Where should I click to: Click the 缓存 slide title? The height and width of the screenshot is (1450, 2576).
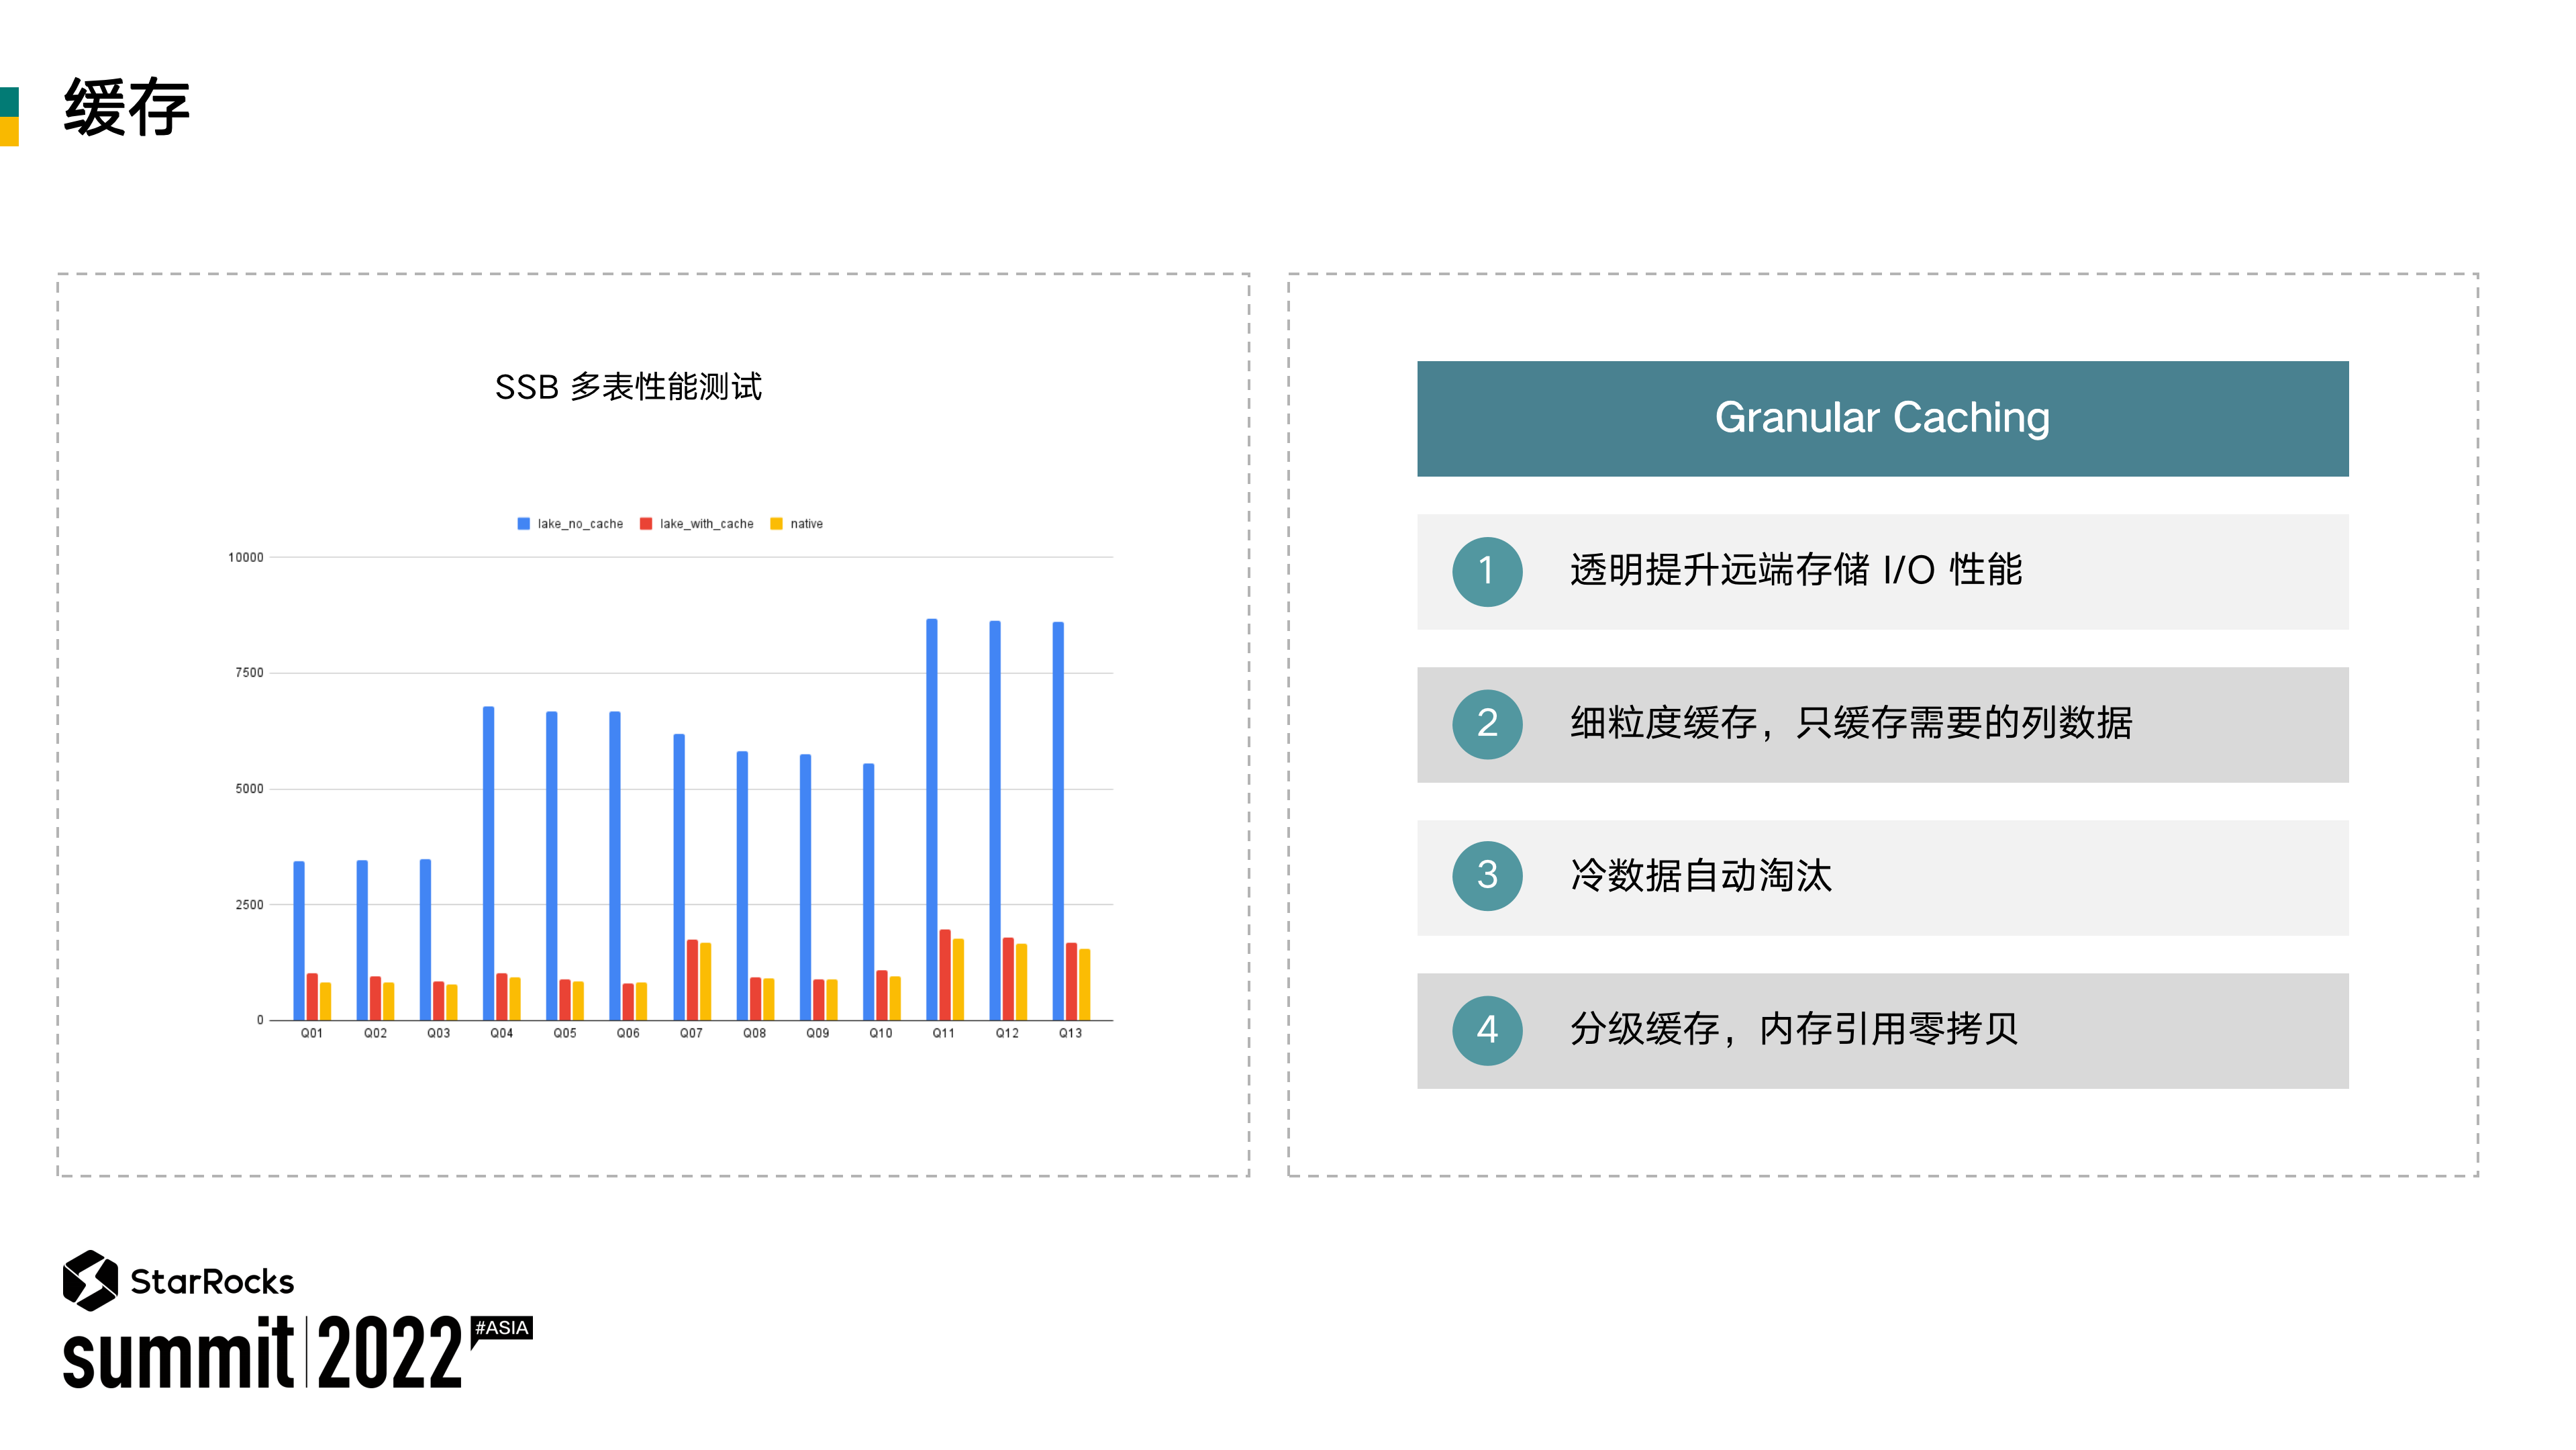[127, 107]
